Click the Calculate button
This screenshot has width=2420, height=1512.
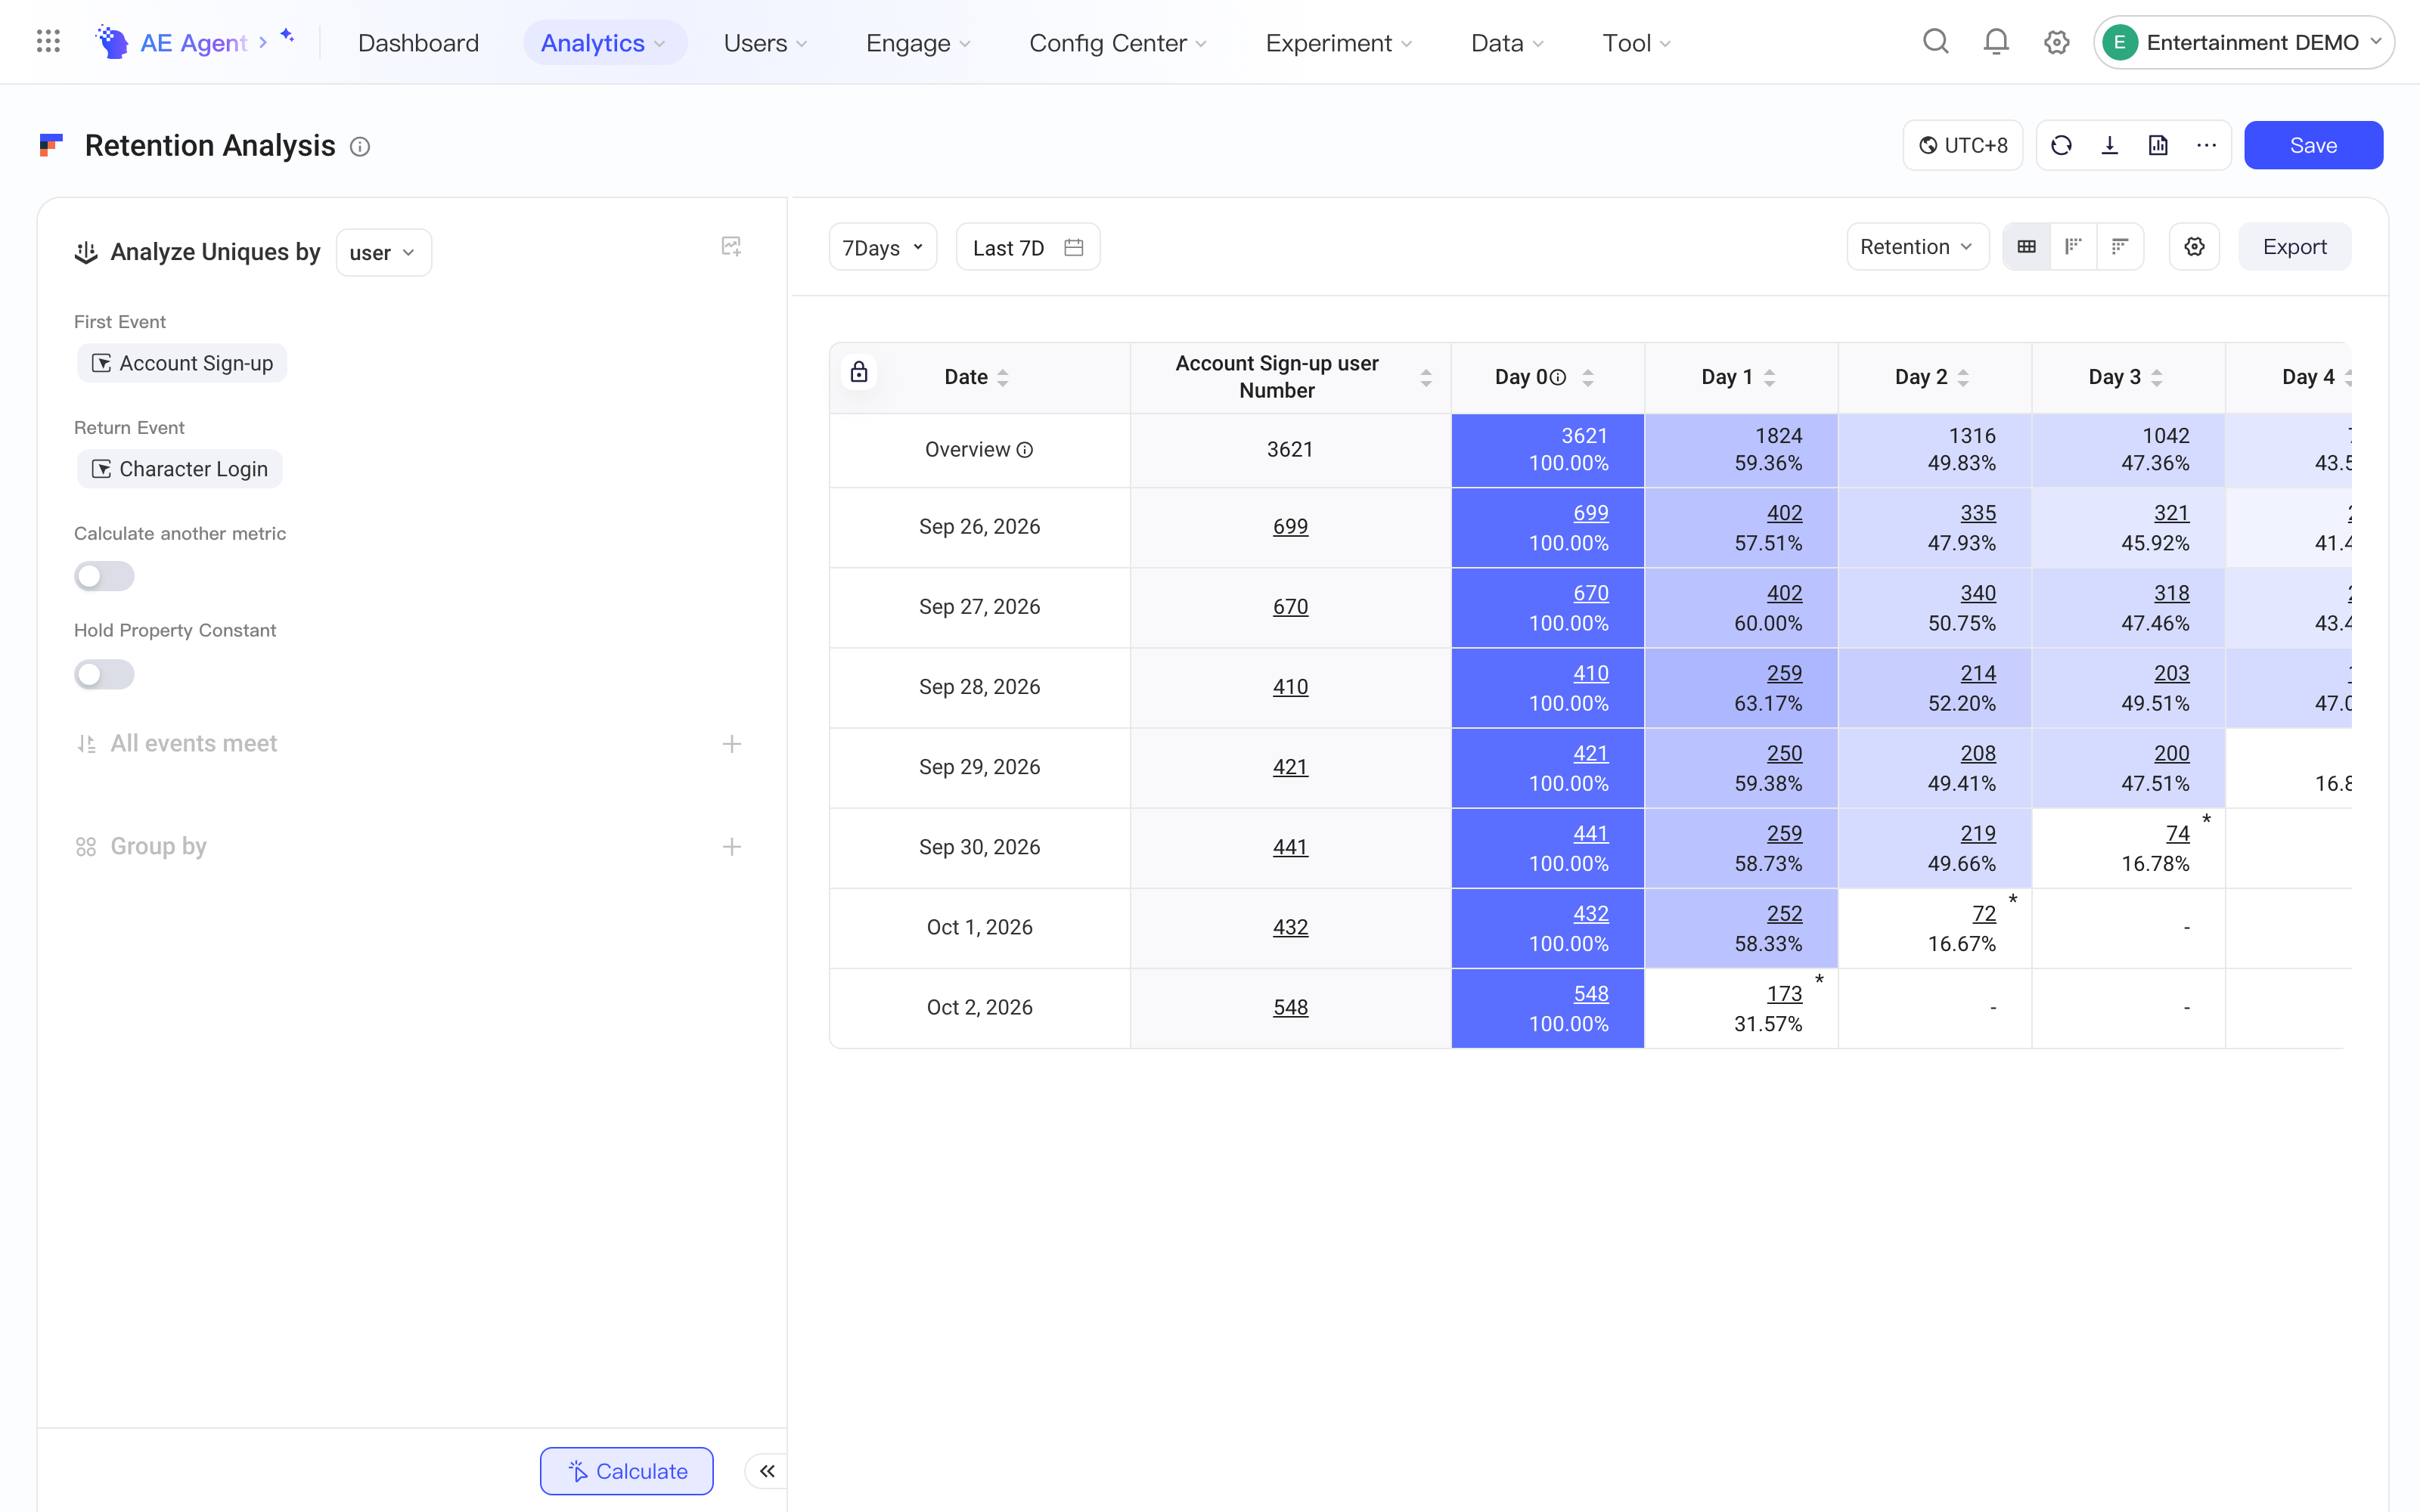coord(627,1471)
